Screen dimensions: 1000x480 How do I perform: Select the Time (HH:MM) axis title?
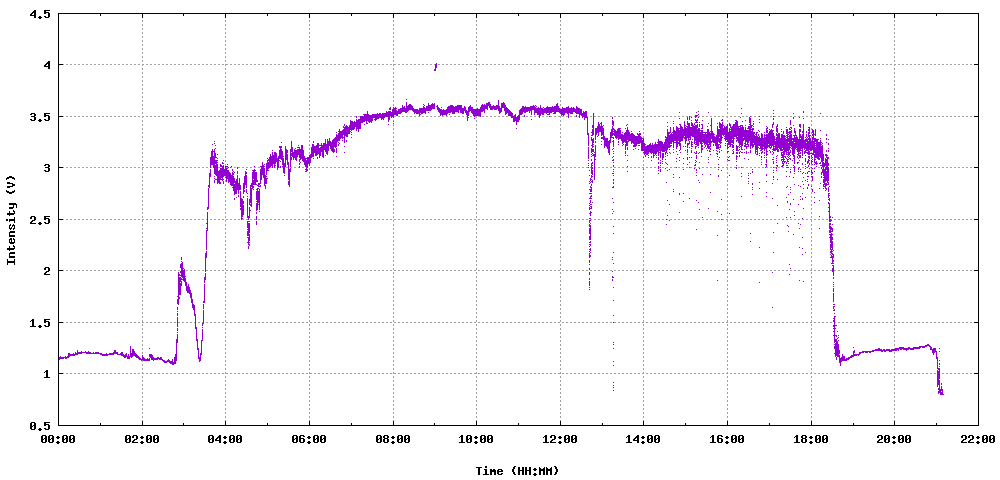click(517, 471)
